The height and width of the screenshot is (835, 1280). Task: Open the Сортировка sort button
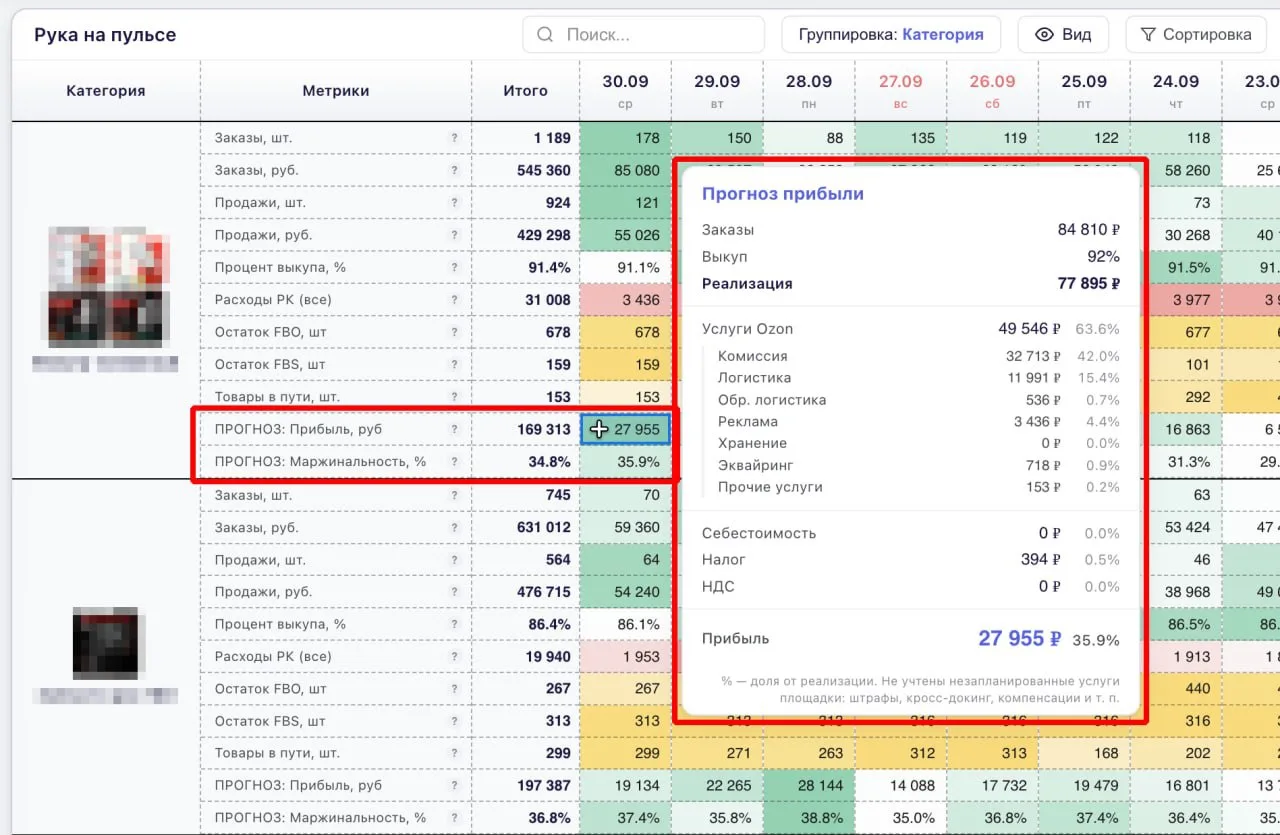(x=1197, y=35)
